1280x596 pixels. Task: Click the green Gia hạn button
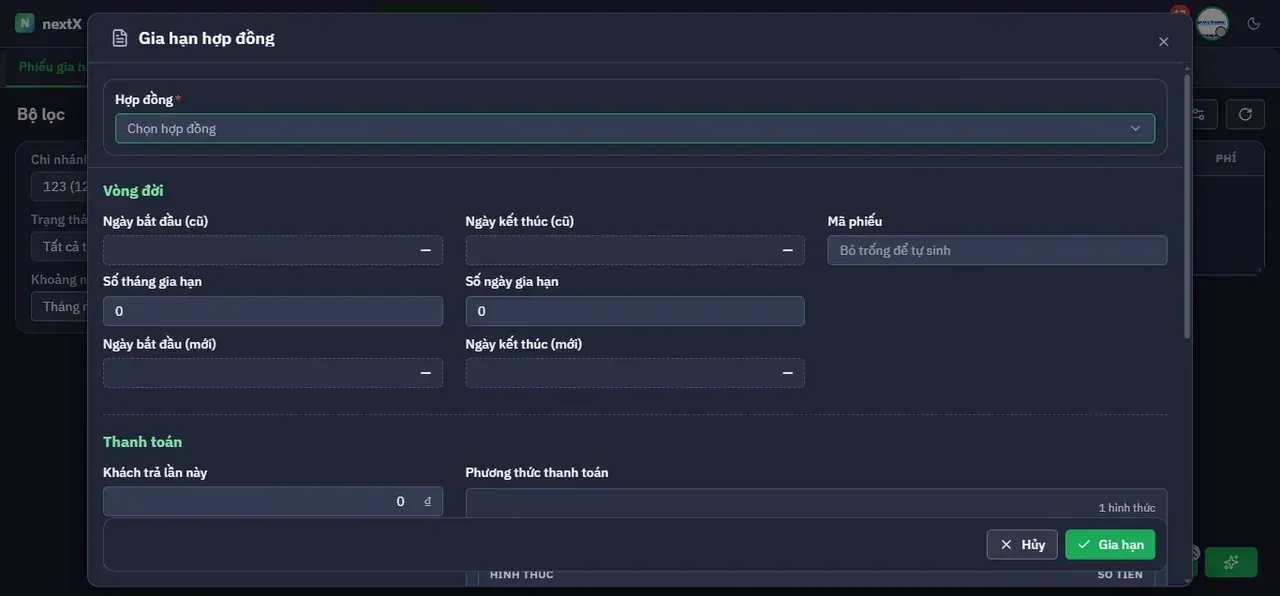pyautogui.click(x=1110, y=544)
